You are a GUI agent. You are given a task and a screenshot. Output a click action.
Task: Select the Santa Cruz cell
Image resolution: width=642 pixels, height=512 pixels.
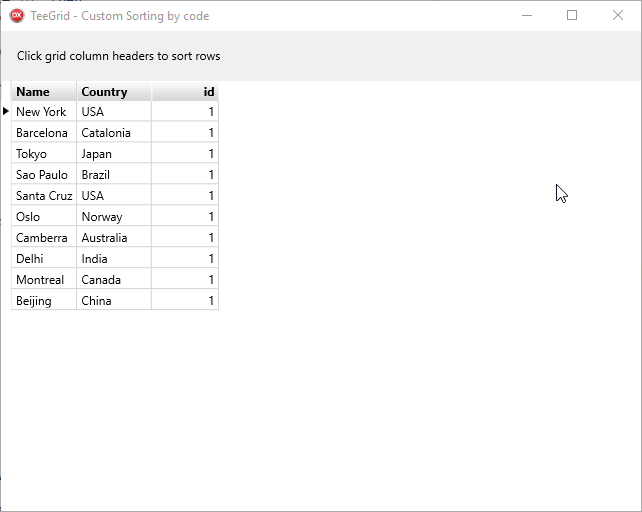tap(44, 195)
